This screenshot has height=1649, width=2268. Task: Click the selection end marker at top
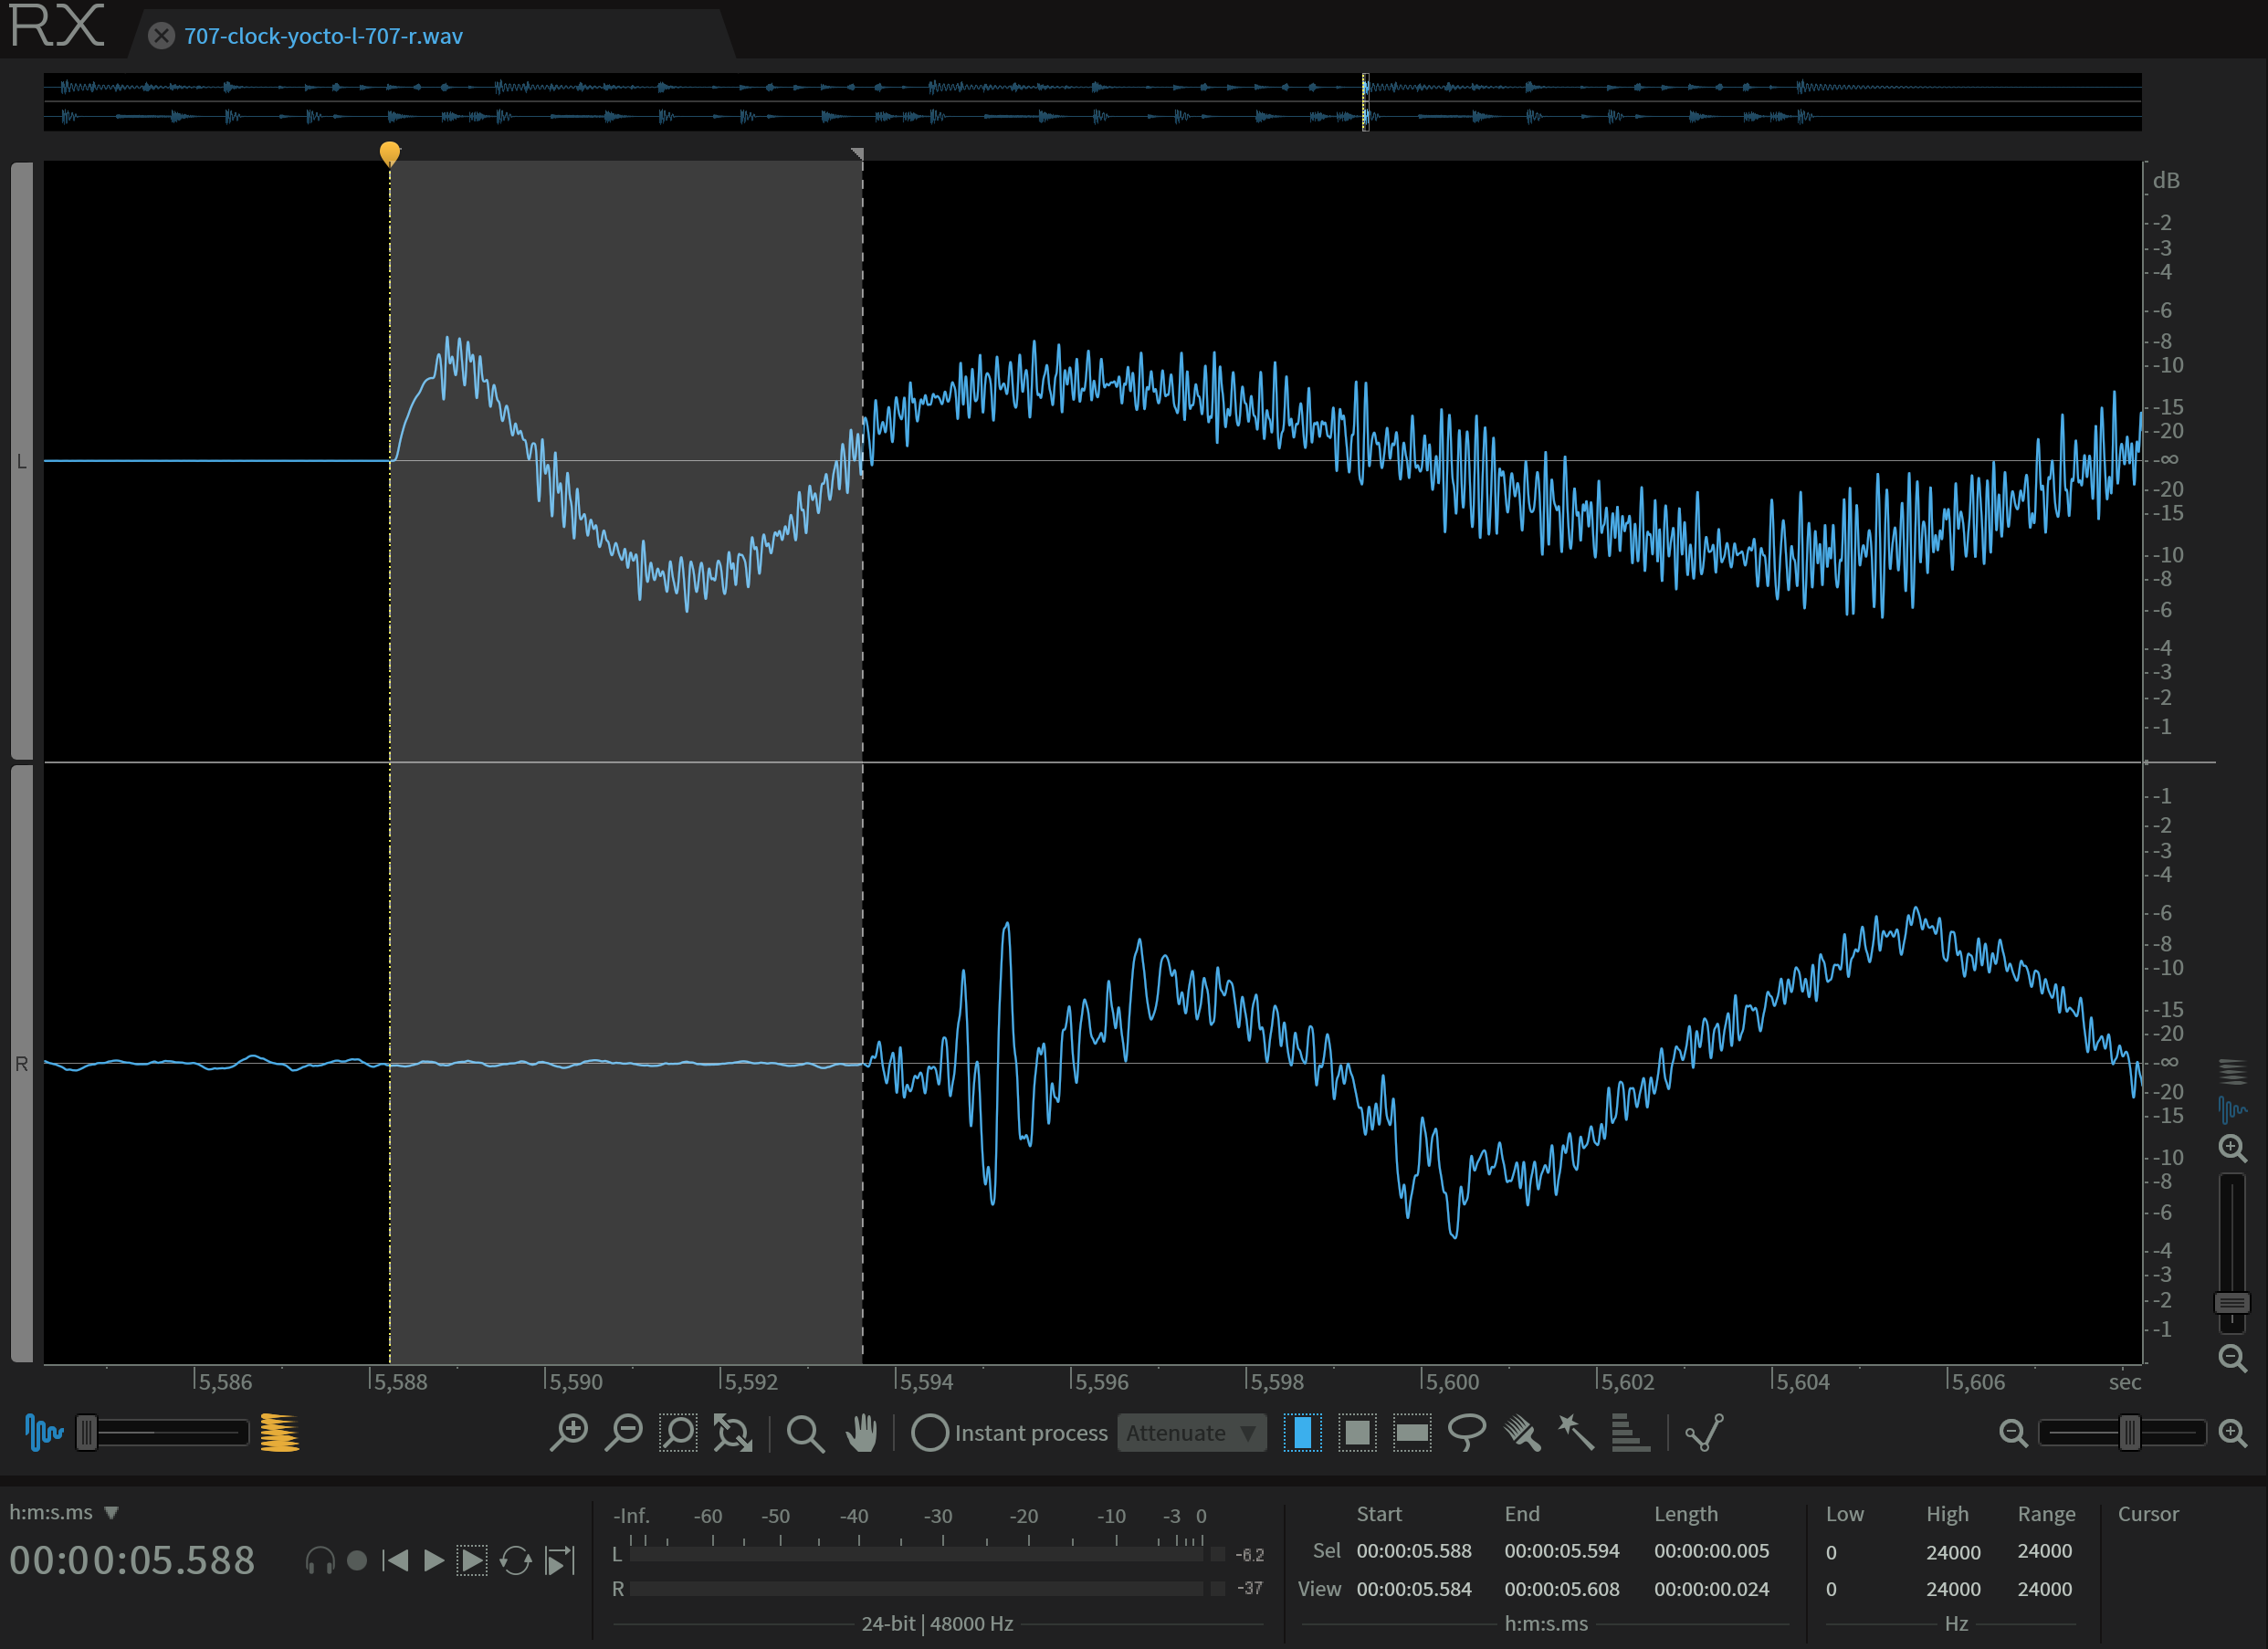[x=858, y=154]
